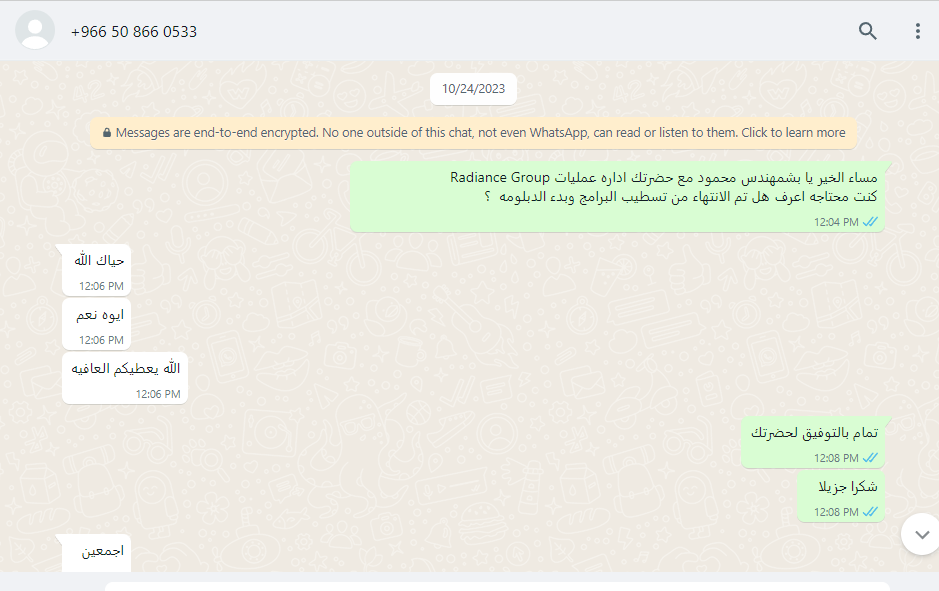Click the search magnifier icon in chat header
Screen dimensions: 939x591
pyautogui.click(x=867, y=31)
